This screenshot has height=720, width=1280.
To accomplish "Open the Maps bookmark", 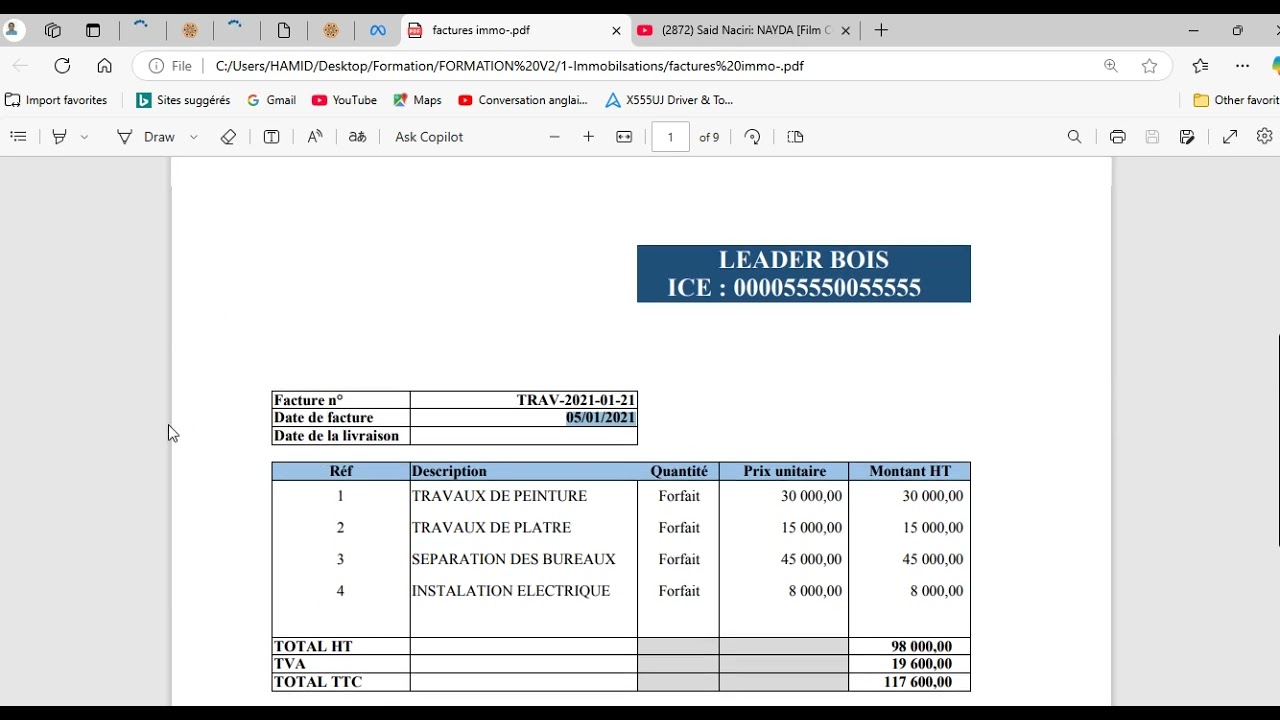I will click(417, 100).
